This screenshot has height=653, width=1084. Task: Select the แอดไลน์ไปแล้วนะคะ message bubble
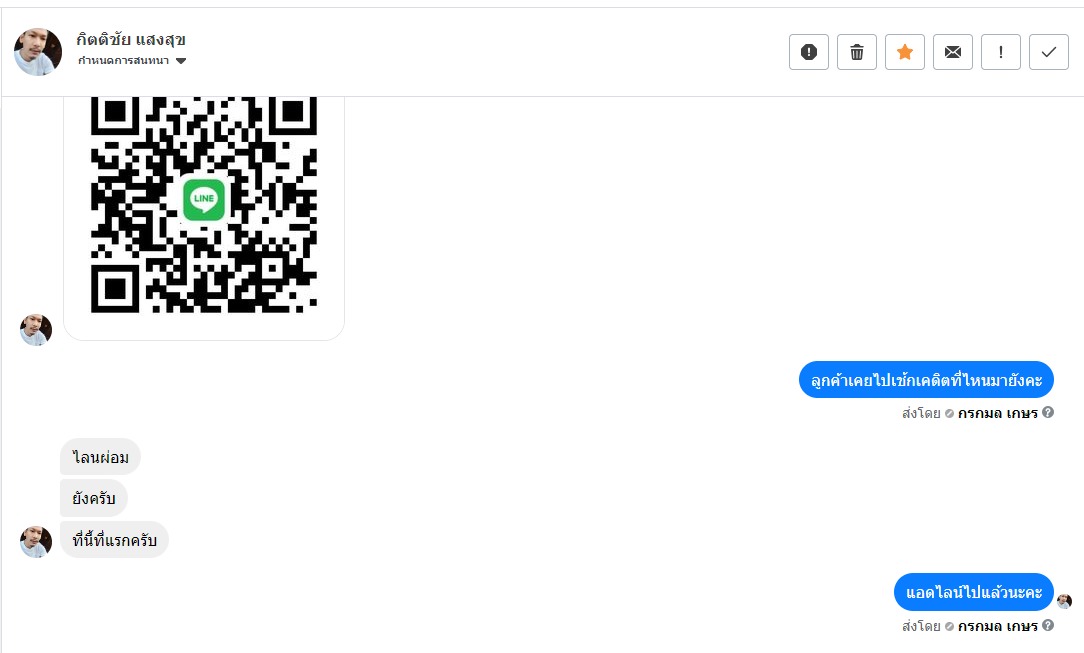973,592
